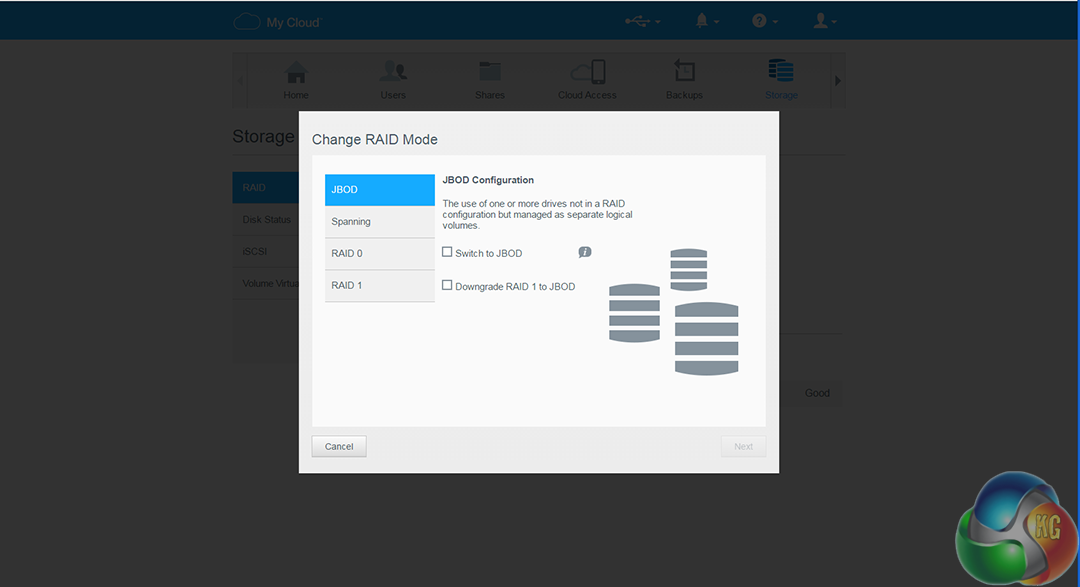The width and height of the screenshot is (1080, 587).
Task: Check Downgrade RAID 1 to JBOD
Action: (448, 285)
